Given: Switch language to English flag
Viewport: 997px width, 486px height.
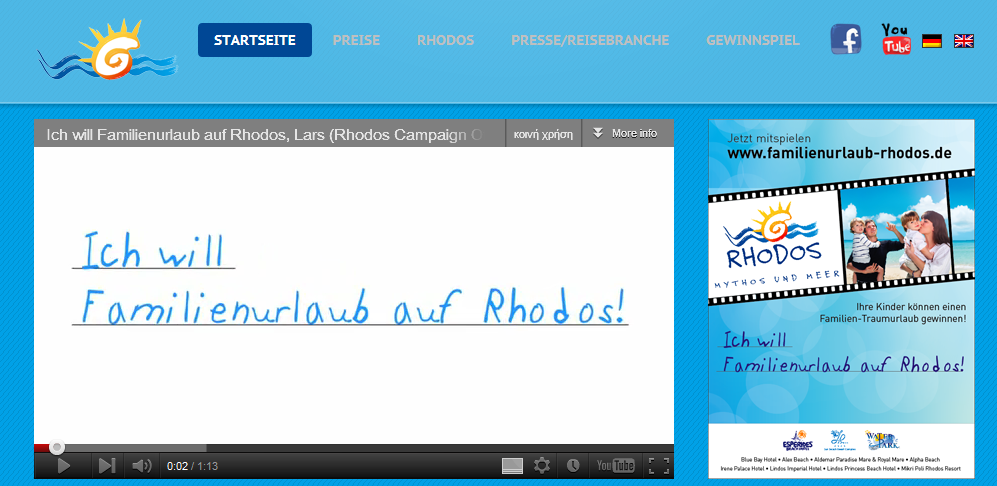Looking at the screenshot, I should point(964,41).
